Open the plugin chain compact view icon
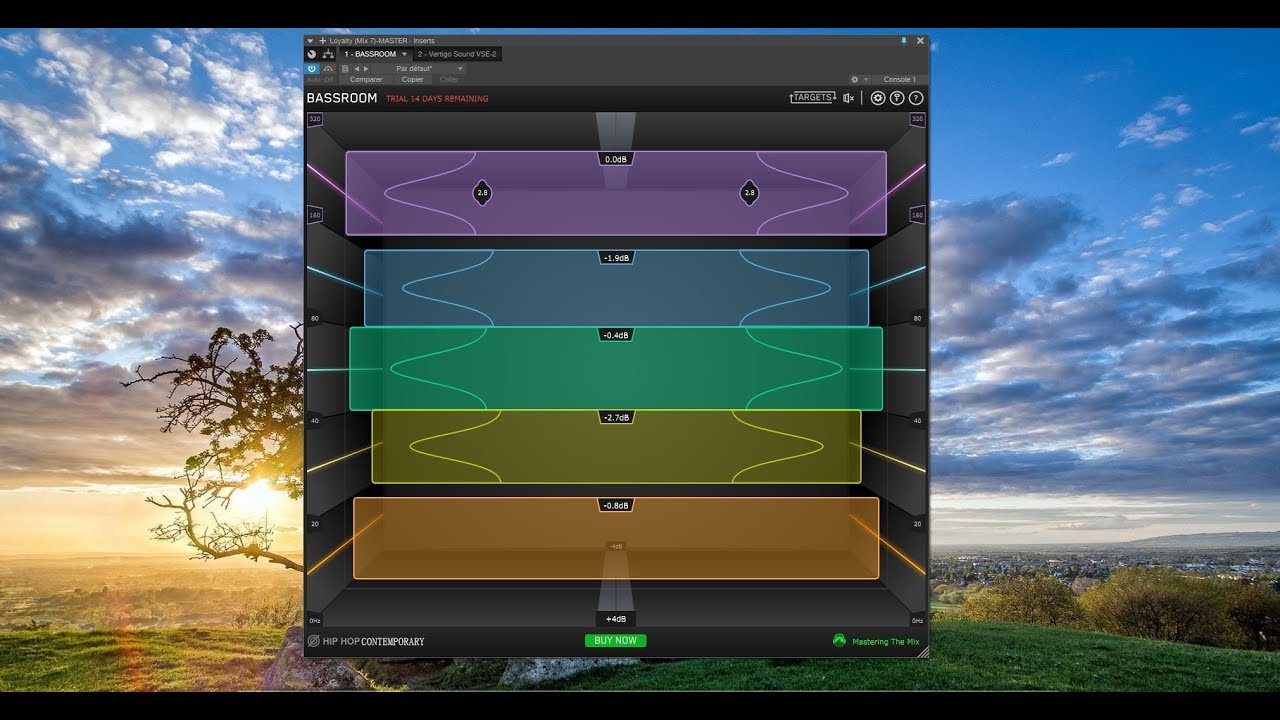Image resolution: width=1280 pixels, height=720 pixels. pyautogui.click(x=312, y=54)
